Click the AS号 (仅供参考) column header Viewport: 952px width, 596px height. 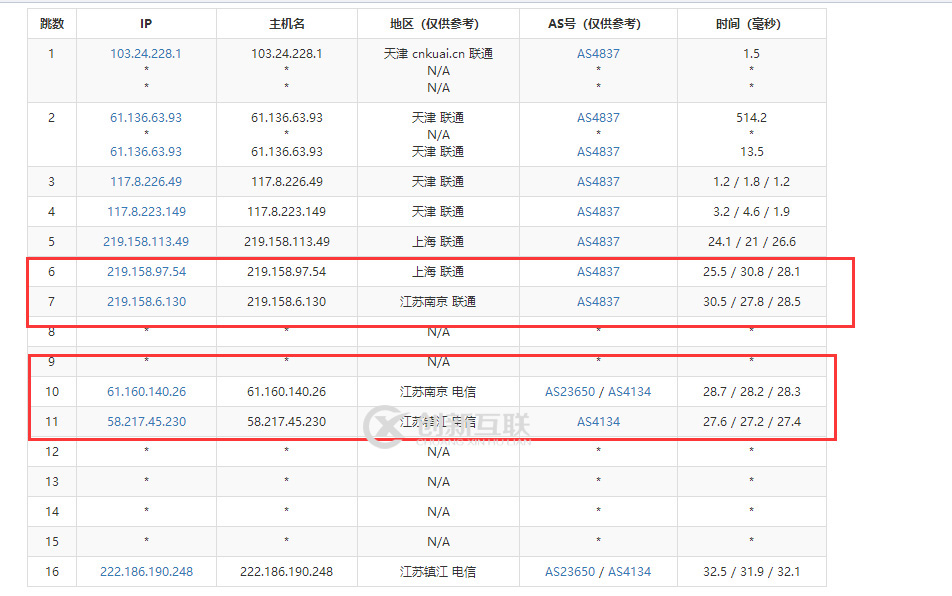[598, 24]
